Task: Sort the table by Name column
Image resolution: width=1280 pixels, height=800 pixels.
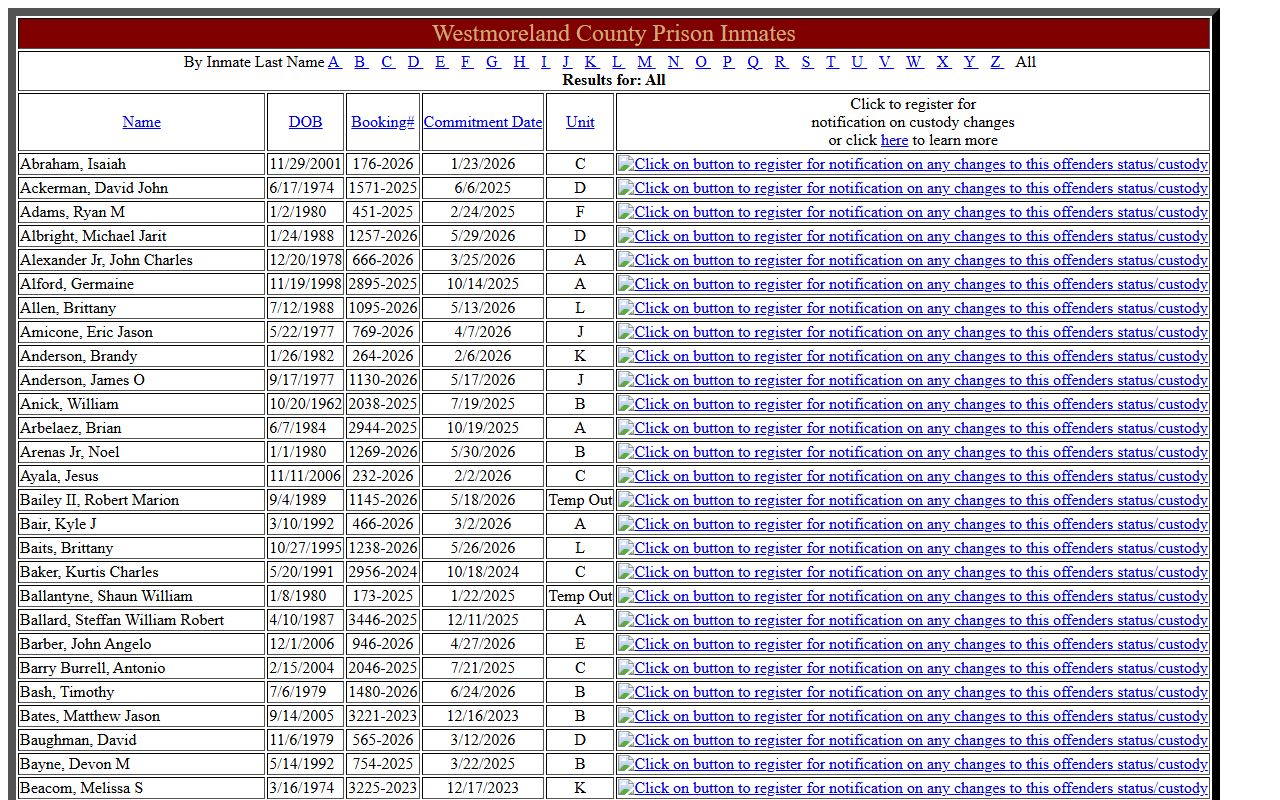Action: [141, 122]
